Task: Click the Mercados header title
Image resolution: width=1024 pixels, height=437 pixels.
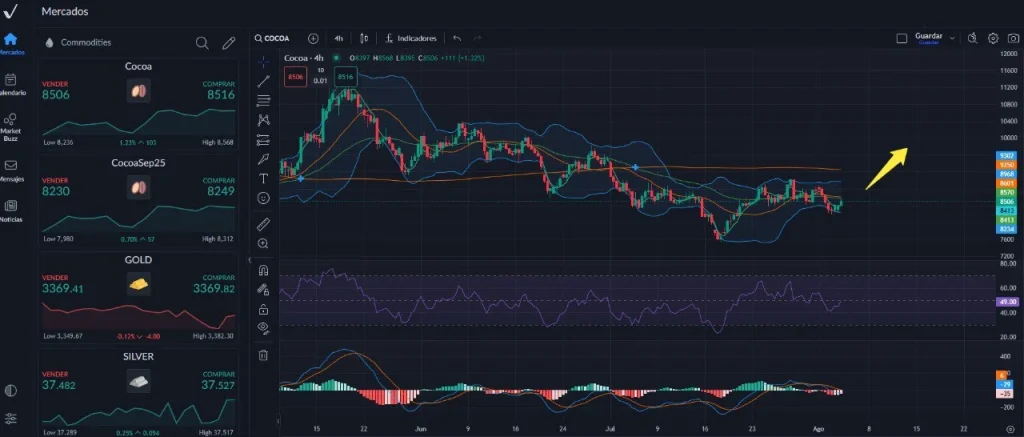Action: click(x=65, y=11)
